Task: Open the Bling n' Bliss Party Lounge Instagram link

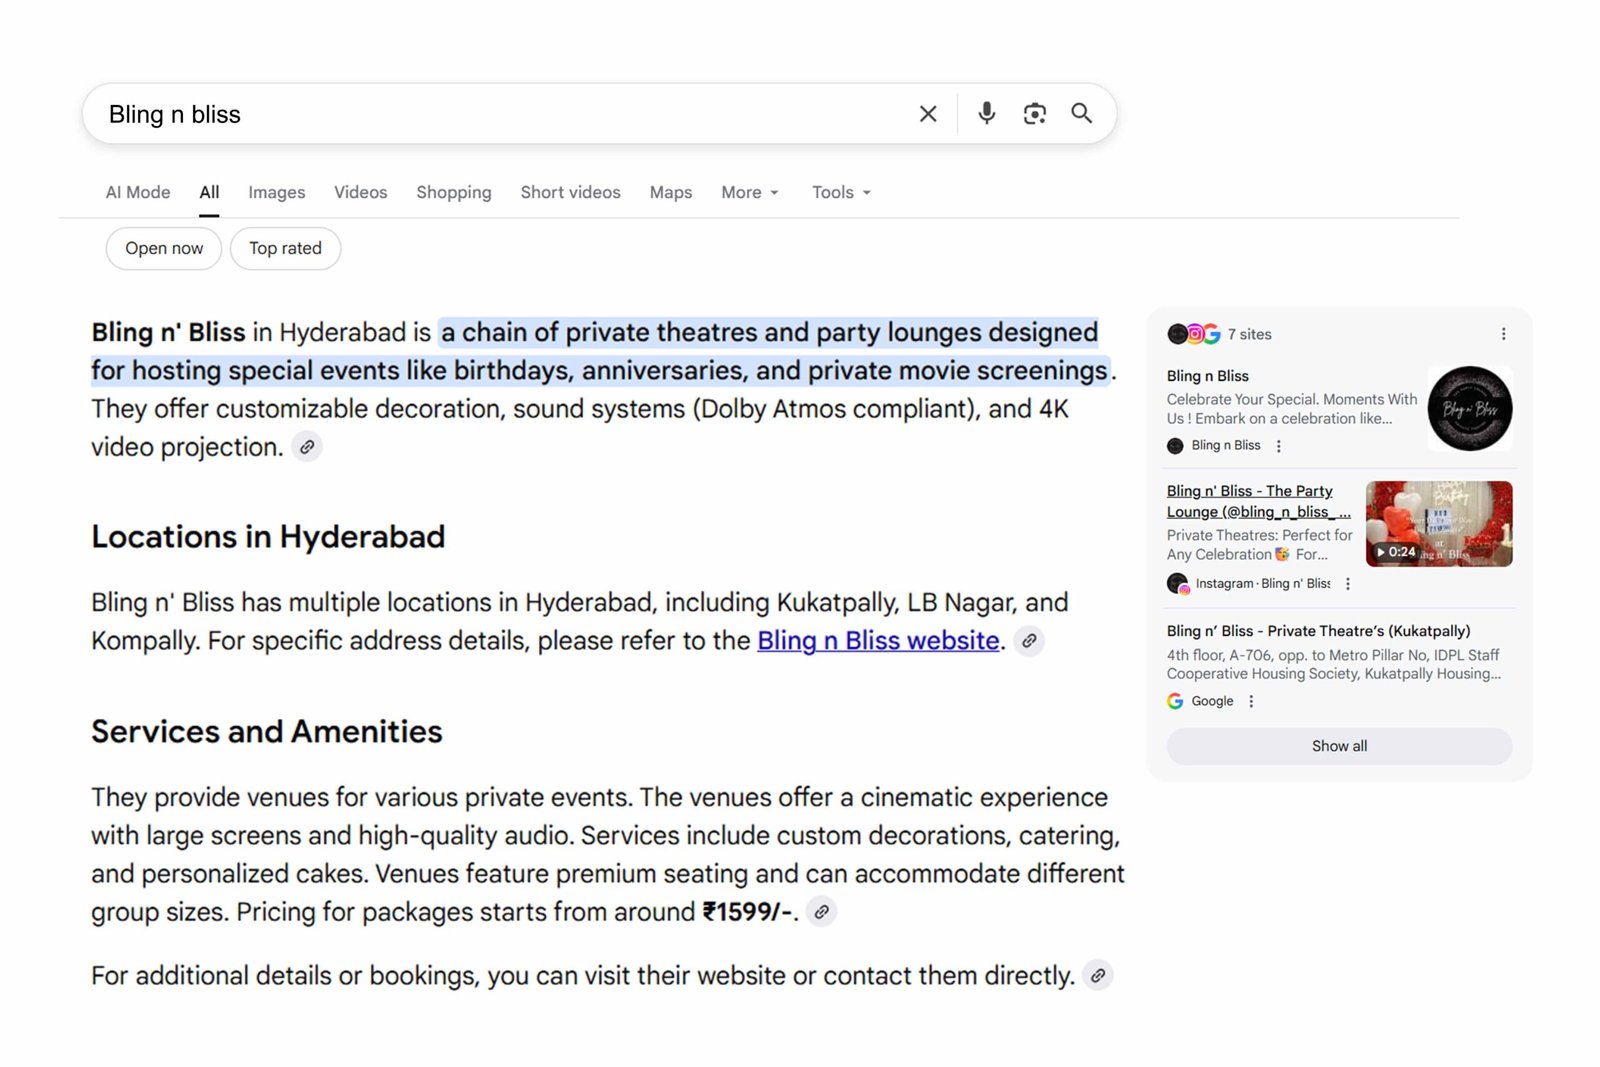Action: point(1249,501)
